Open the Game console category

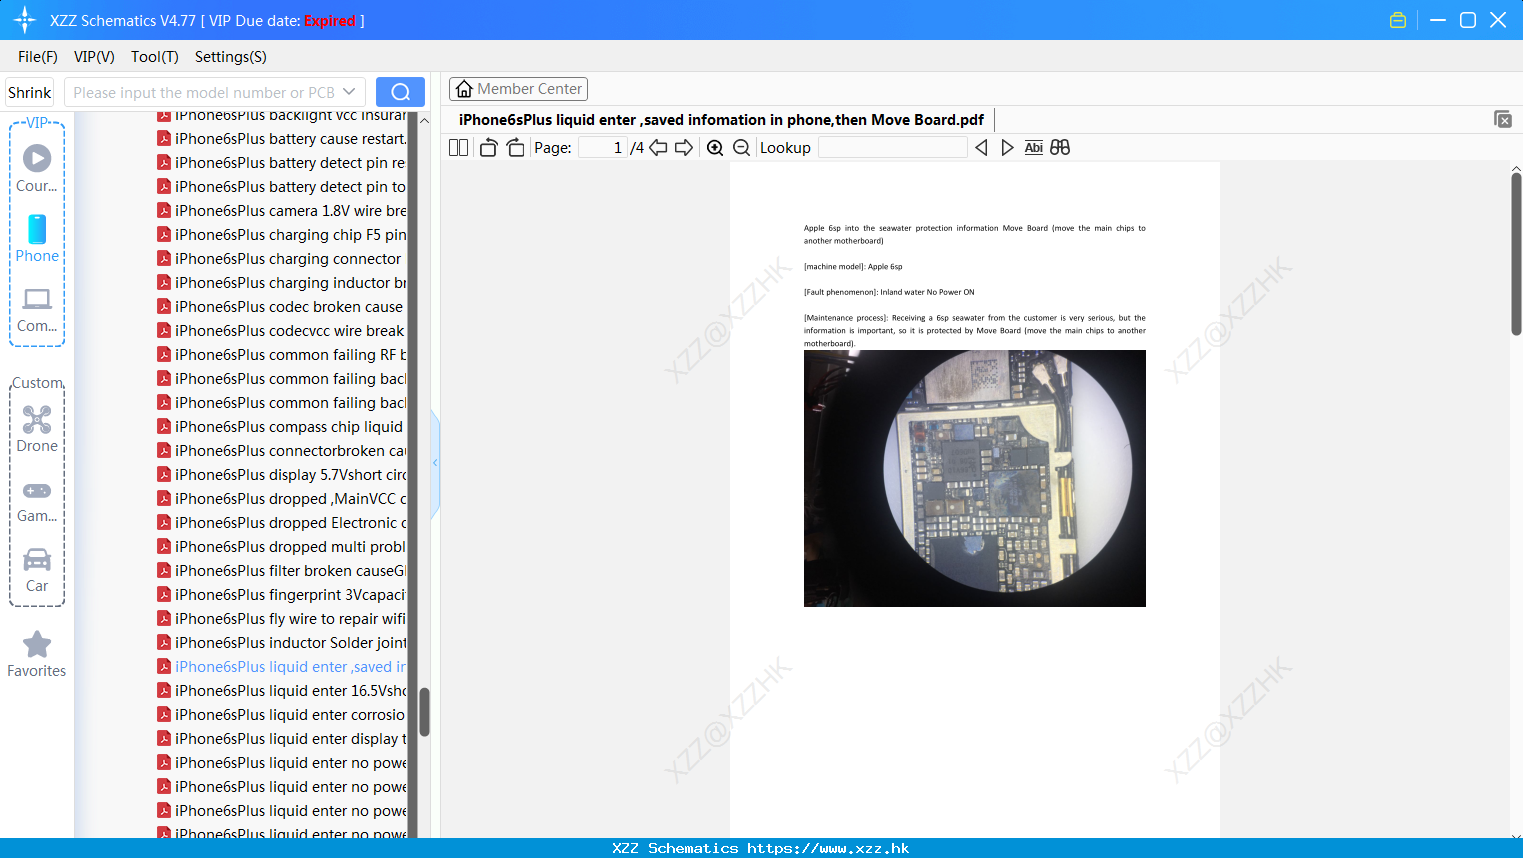[37, 502]
